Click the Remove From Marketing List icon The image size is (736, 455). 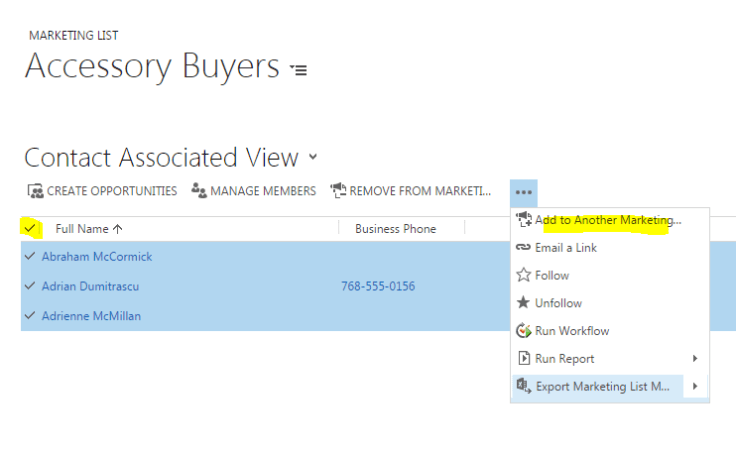click(337, 191)
